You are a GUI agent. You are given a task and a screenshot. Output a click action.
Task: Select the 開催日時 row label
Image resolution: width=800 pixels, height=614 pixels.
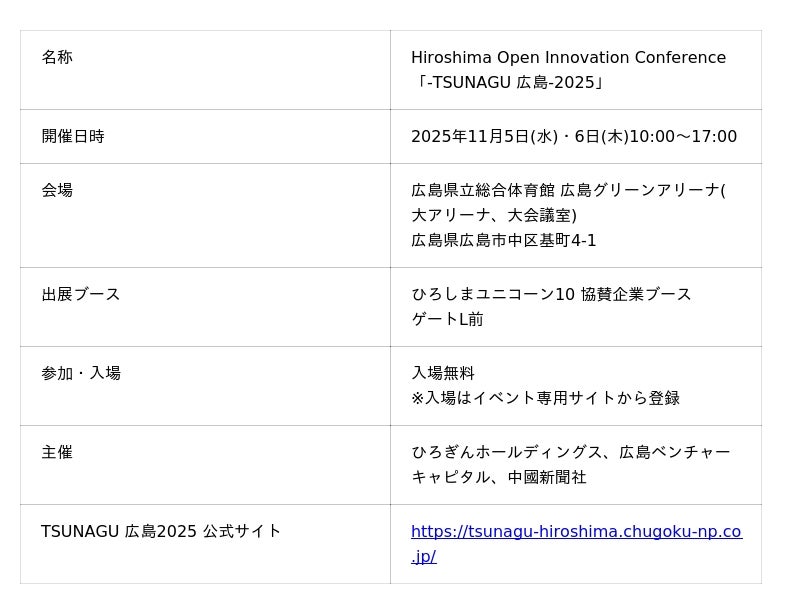pos(73,137)
